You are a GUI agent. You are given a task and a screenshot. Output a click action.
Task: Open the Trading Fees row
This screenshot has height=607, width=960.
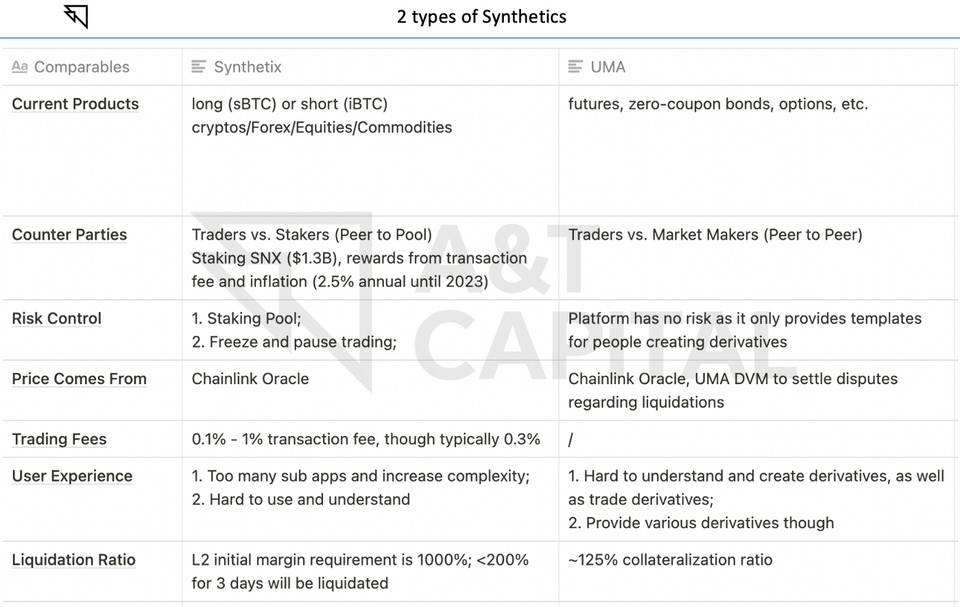pyautogui.click(x=59, y=439)
